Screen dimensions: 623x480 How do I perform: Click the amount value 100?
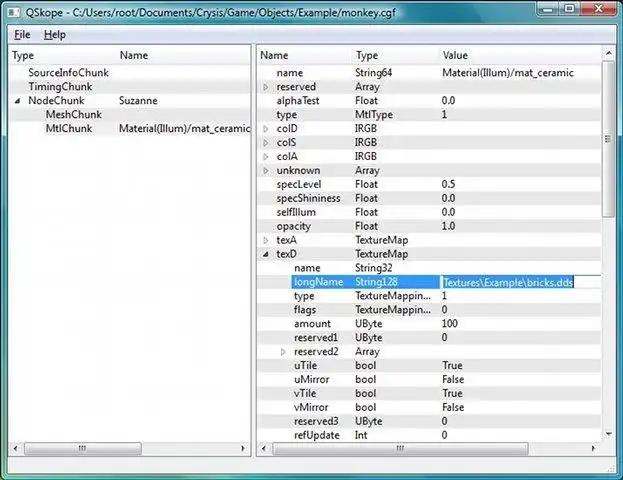pos(450,323)
